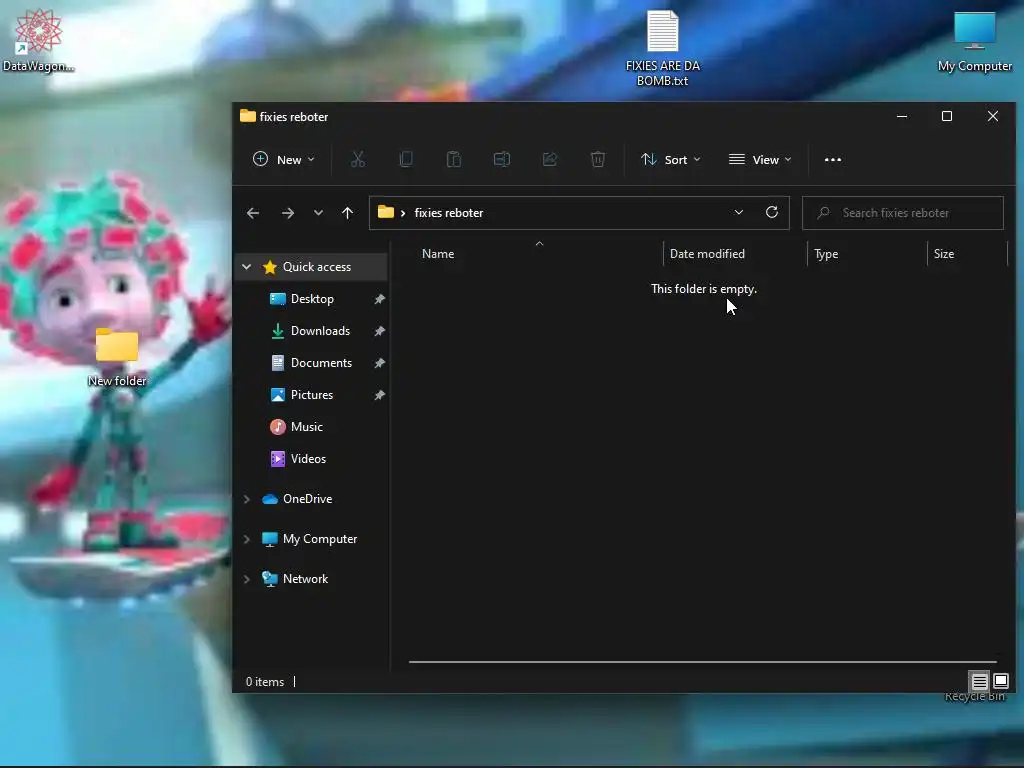Screen dimensions: 1024x768
Task: Go forward with the right arrow
Action: pos(287,213)
